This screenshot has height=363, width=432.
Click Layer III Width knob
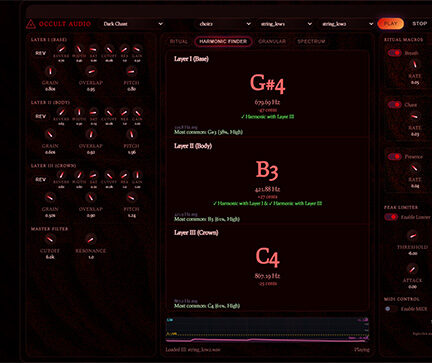pyautogui.click(x=79, y=175)
